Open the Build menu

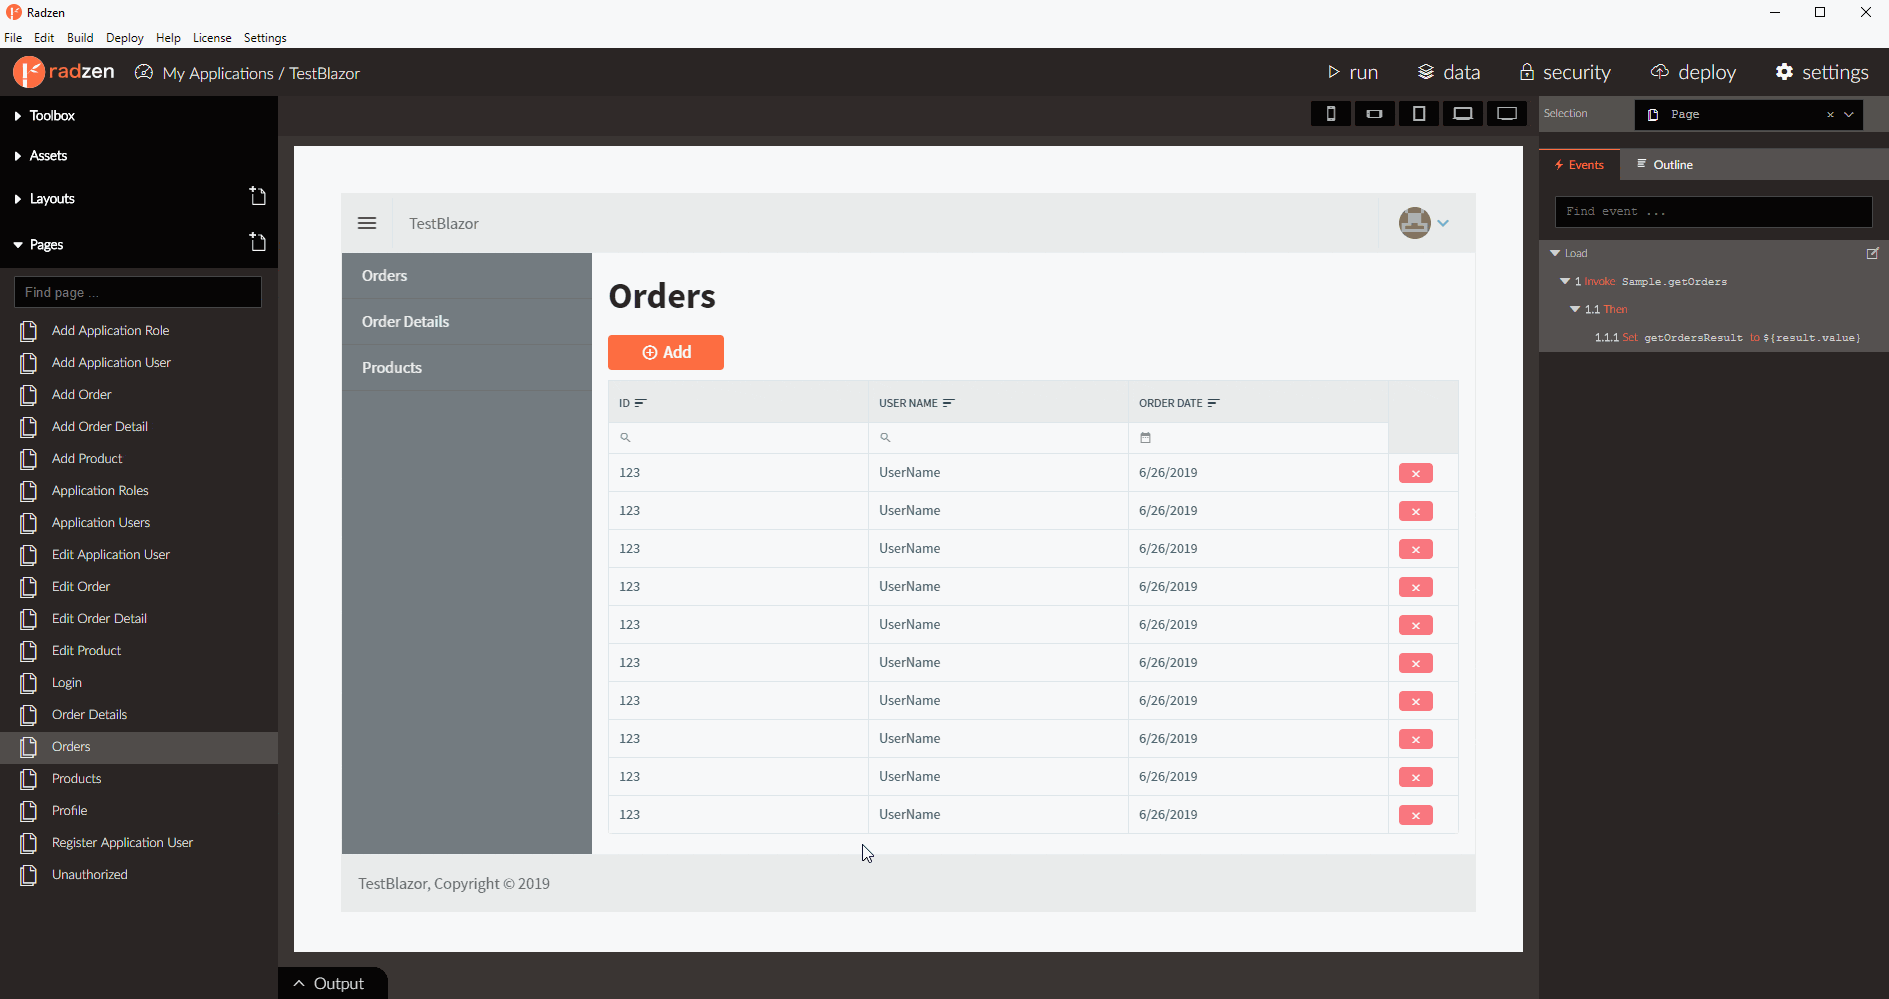80,38
